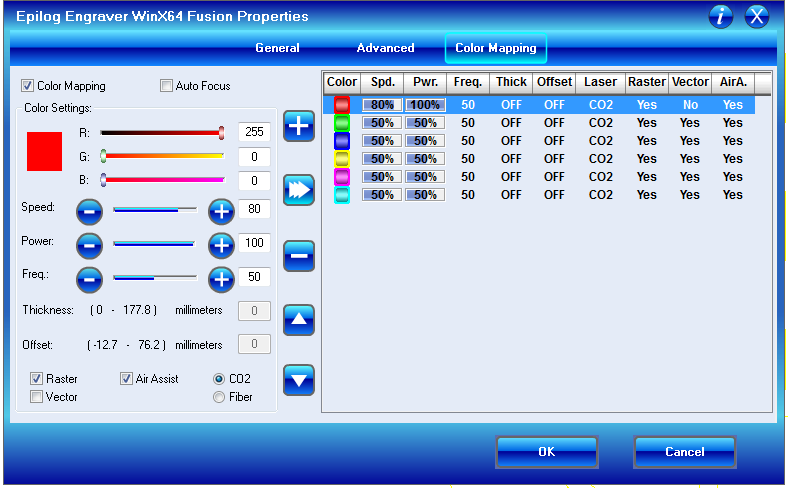Click the Speed value field showing 80

(254, 209)
